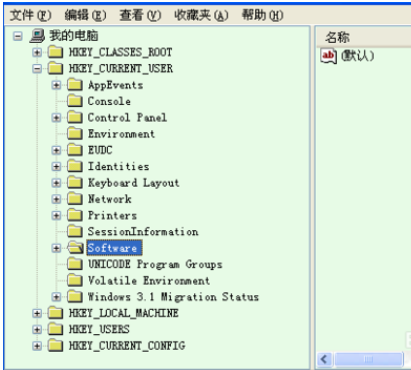The image size is (411, 370).
Task: Select the (默认) value entry
Action: (358, 56)
